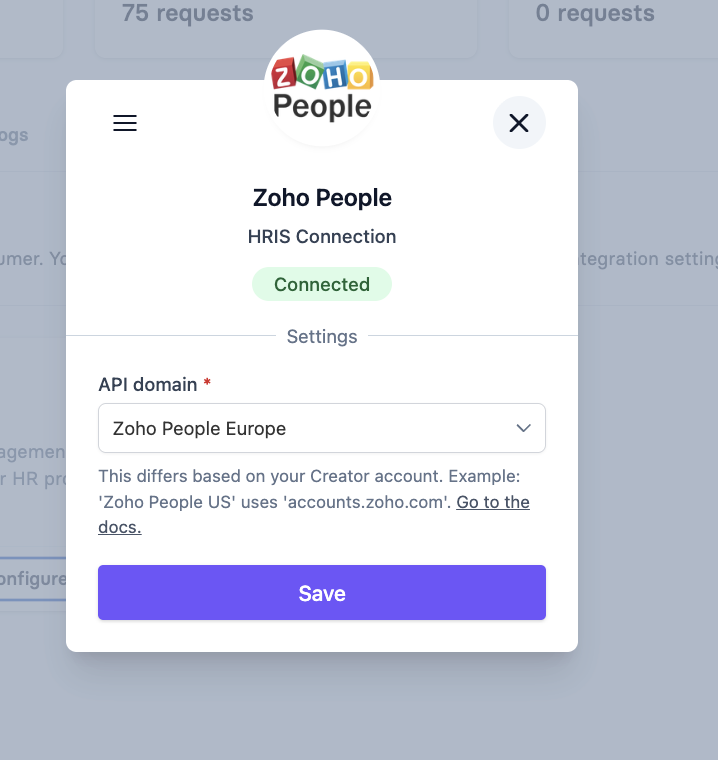Select the 0 requests card
This screenshot has height=760, width=718.
594,15
